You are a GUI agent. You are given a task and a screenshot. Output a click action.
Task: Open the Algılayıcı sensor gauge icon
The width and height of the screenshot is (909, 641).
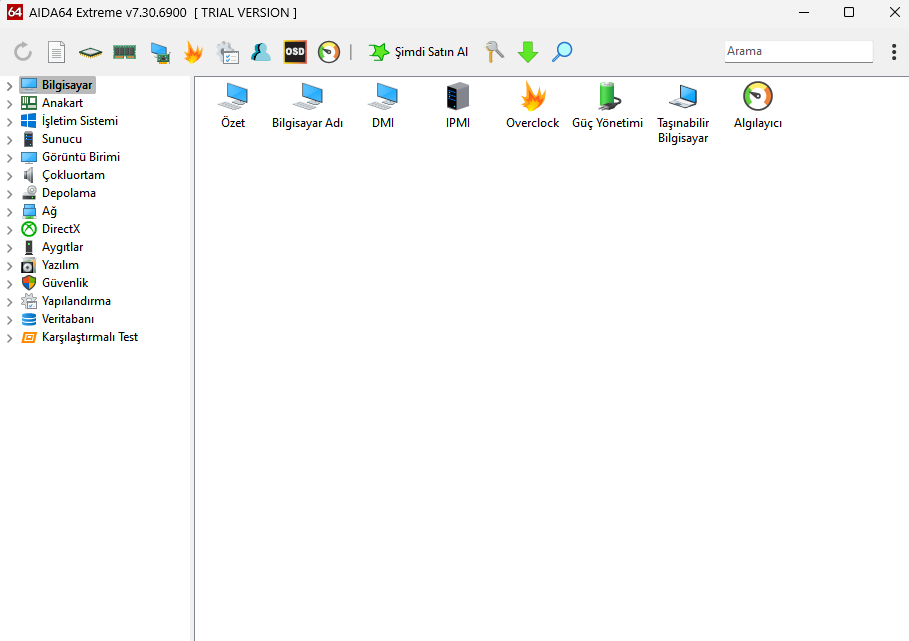pos(757,97)
